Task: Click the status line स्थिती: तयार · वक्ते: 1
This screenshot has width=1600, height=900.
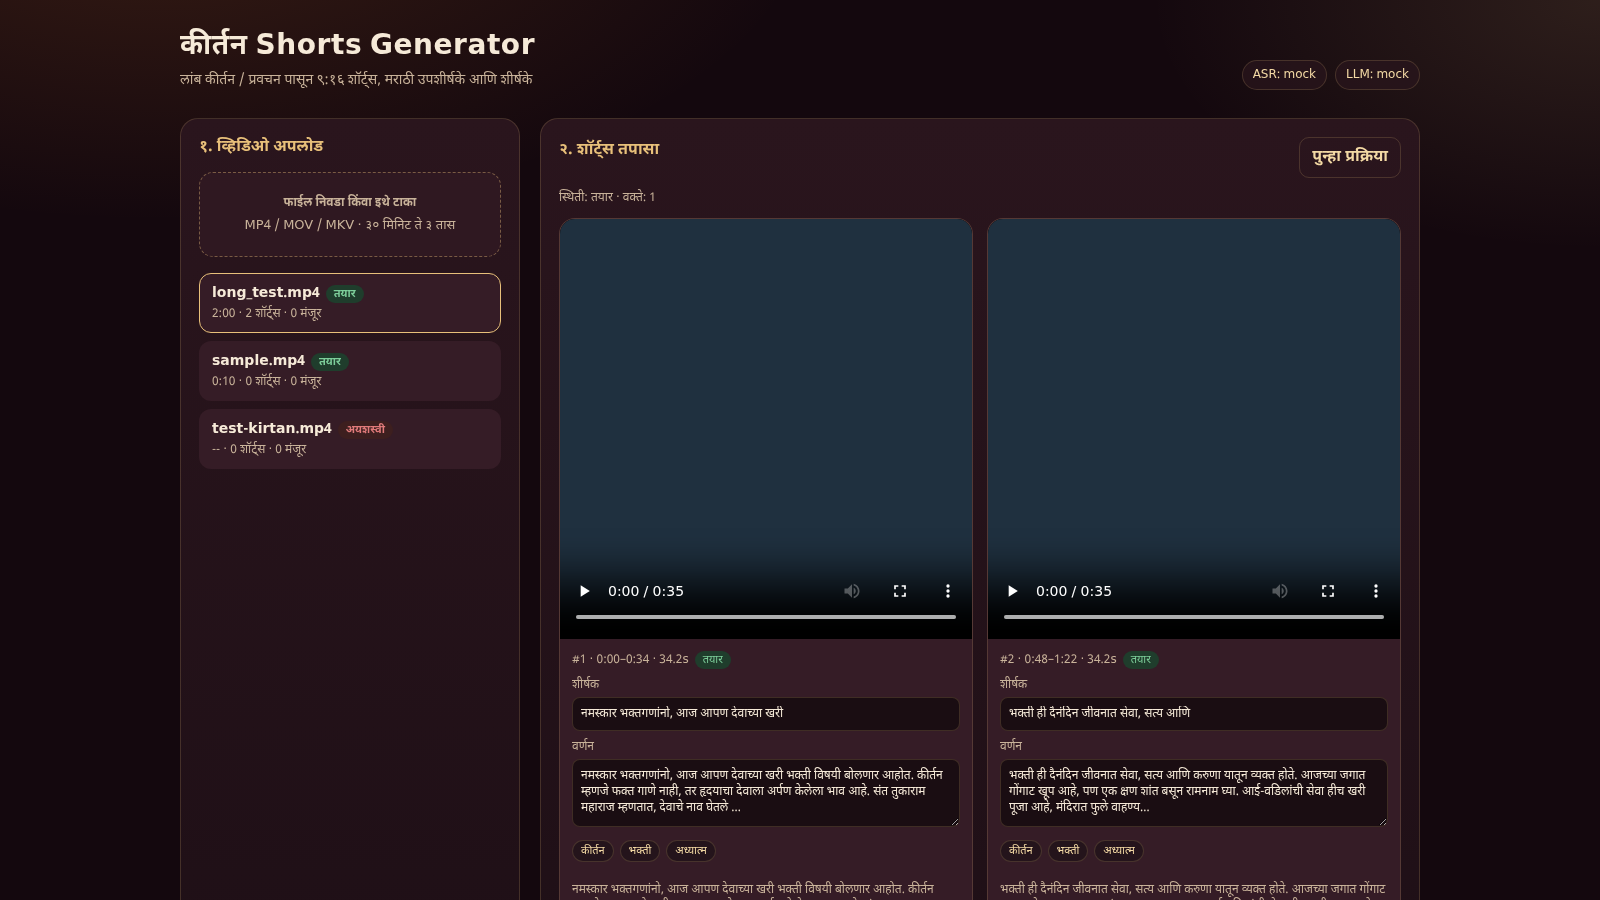Action: click(607, 197)
